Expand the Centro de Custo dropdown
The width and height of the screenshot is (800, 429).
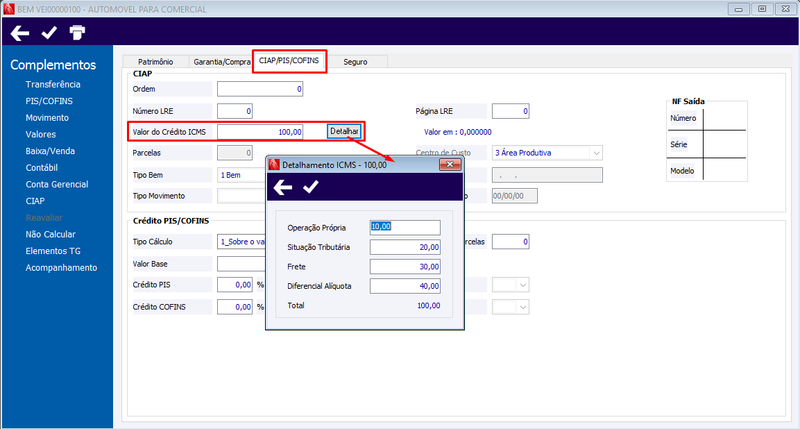coord(596,153)
